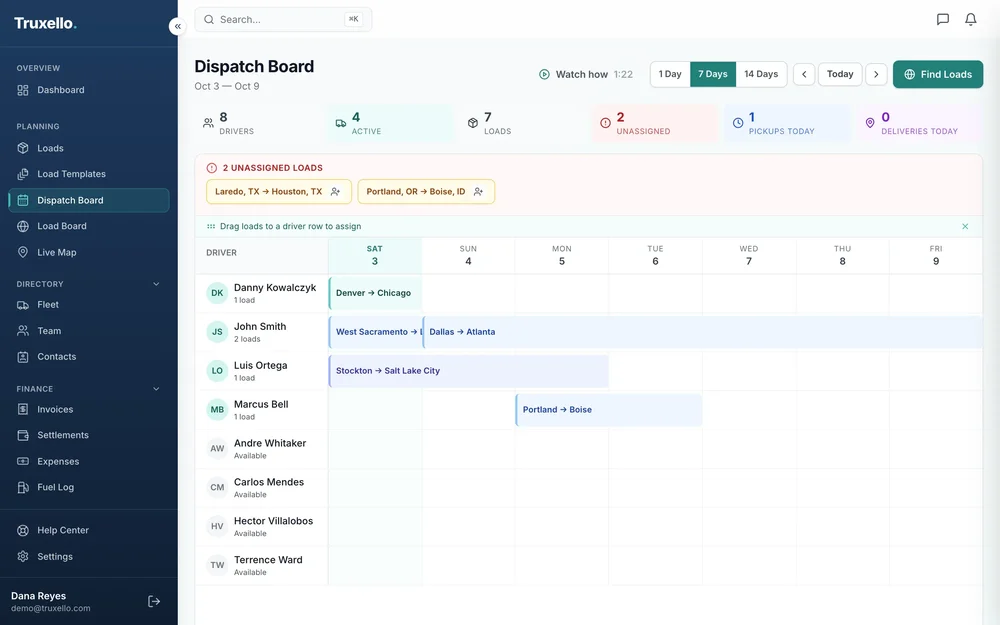Screen dimensions: 1000x625
Task: Open the notifications bell
Action: (x=971, y=19)
